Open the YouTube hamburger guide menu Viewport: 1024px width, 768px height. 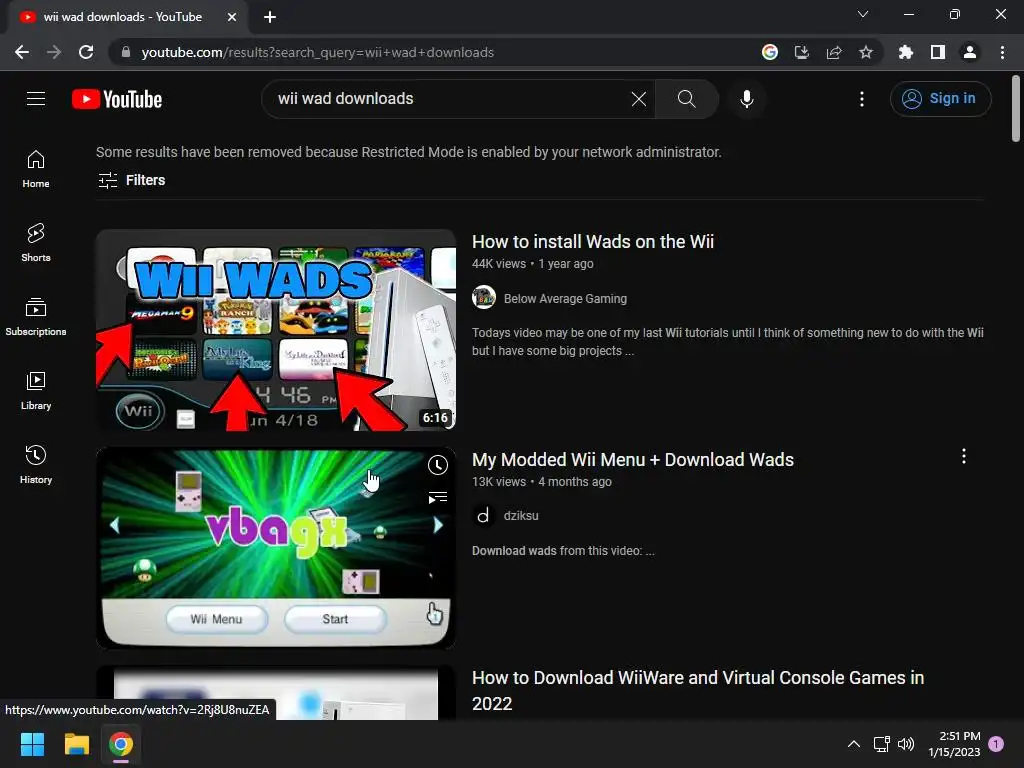coord(36,99)
